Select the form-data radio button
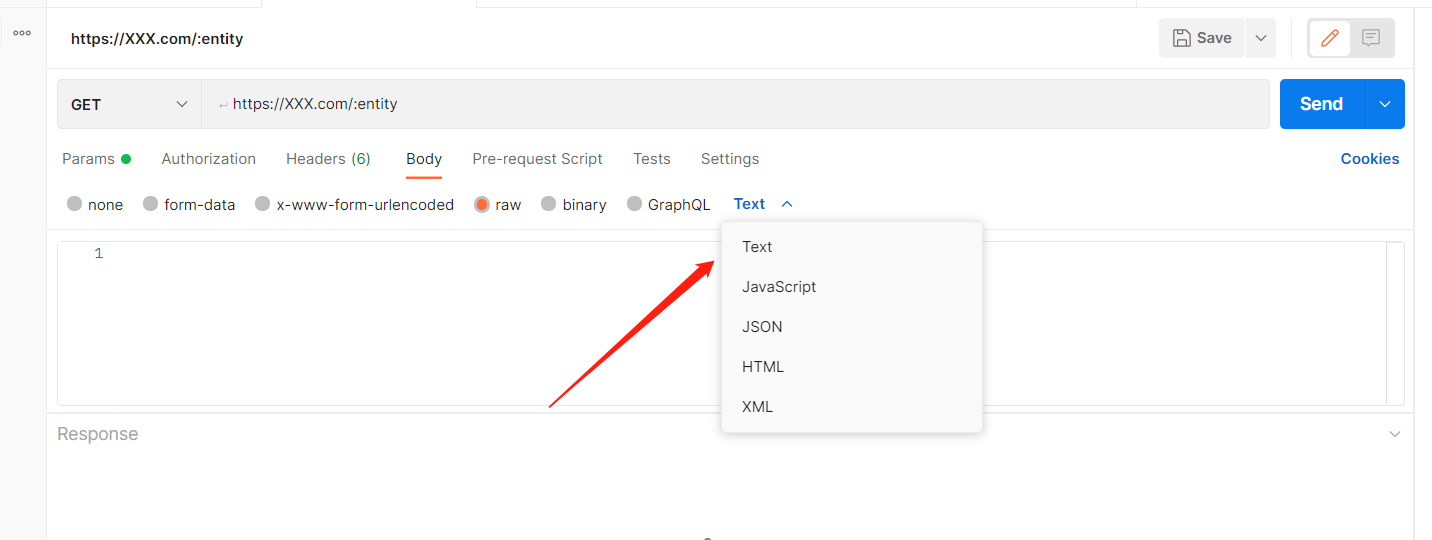Screen dimensions: 1432x540 (x=151, y=204)
